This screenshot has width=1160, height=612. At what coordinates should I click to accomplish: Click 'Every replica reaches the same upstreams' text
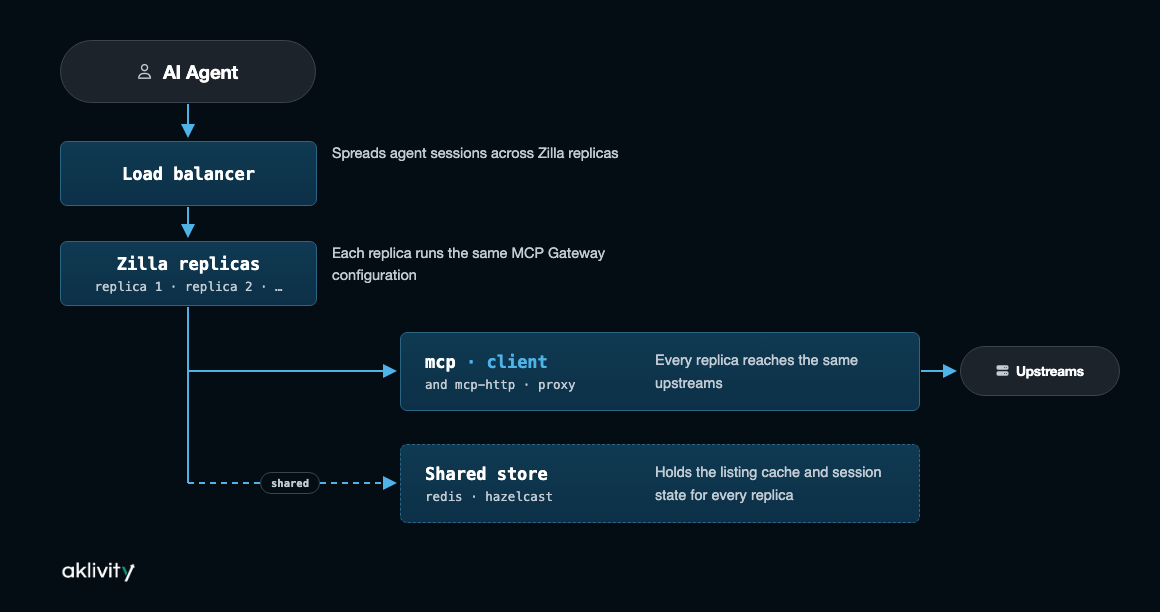click(756, 371)
